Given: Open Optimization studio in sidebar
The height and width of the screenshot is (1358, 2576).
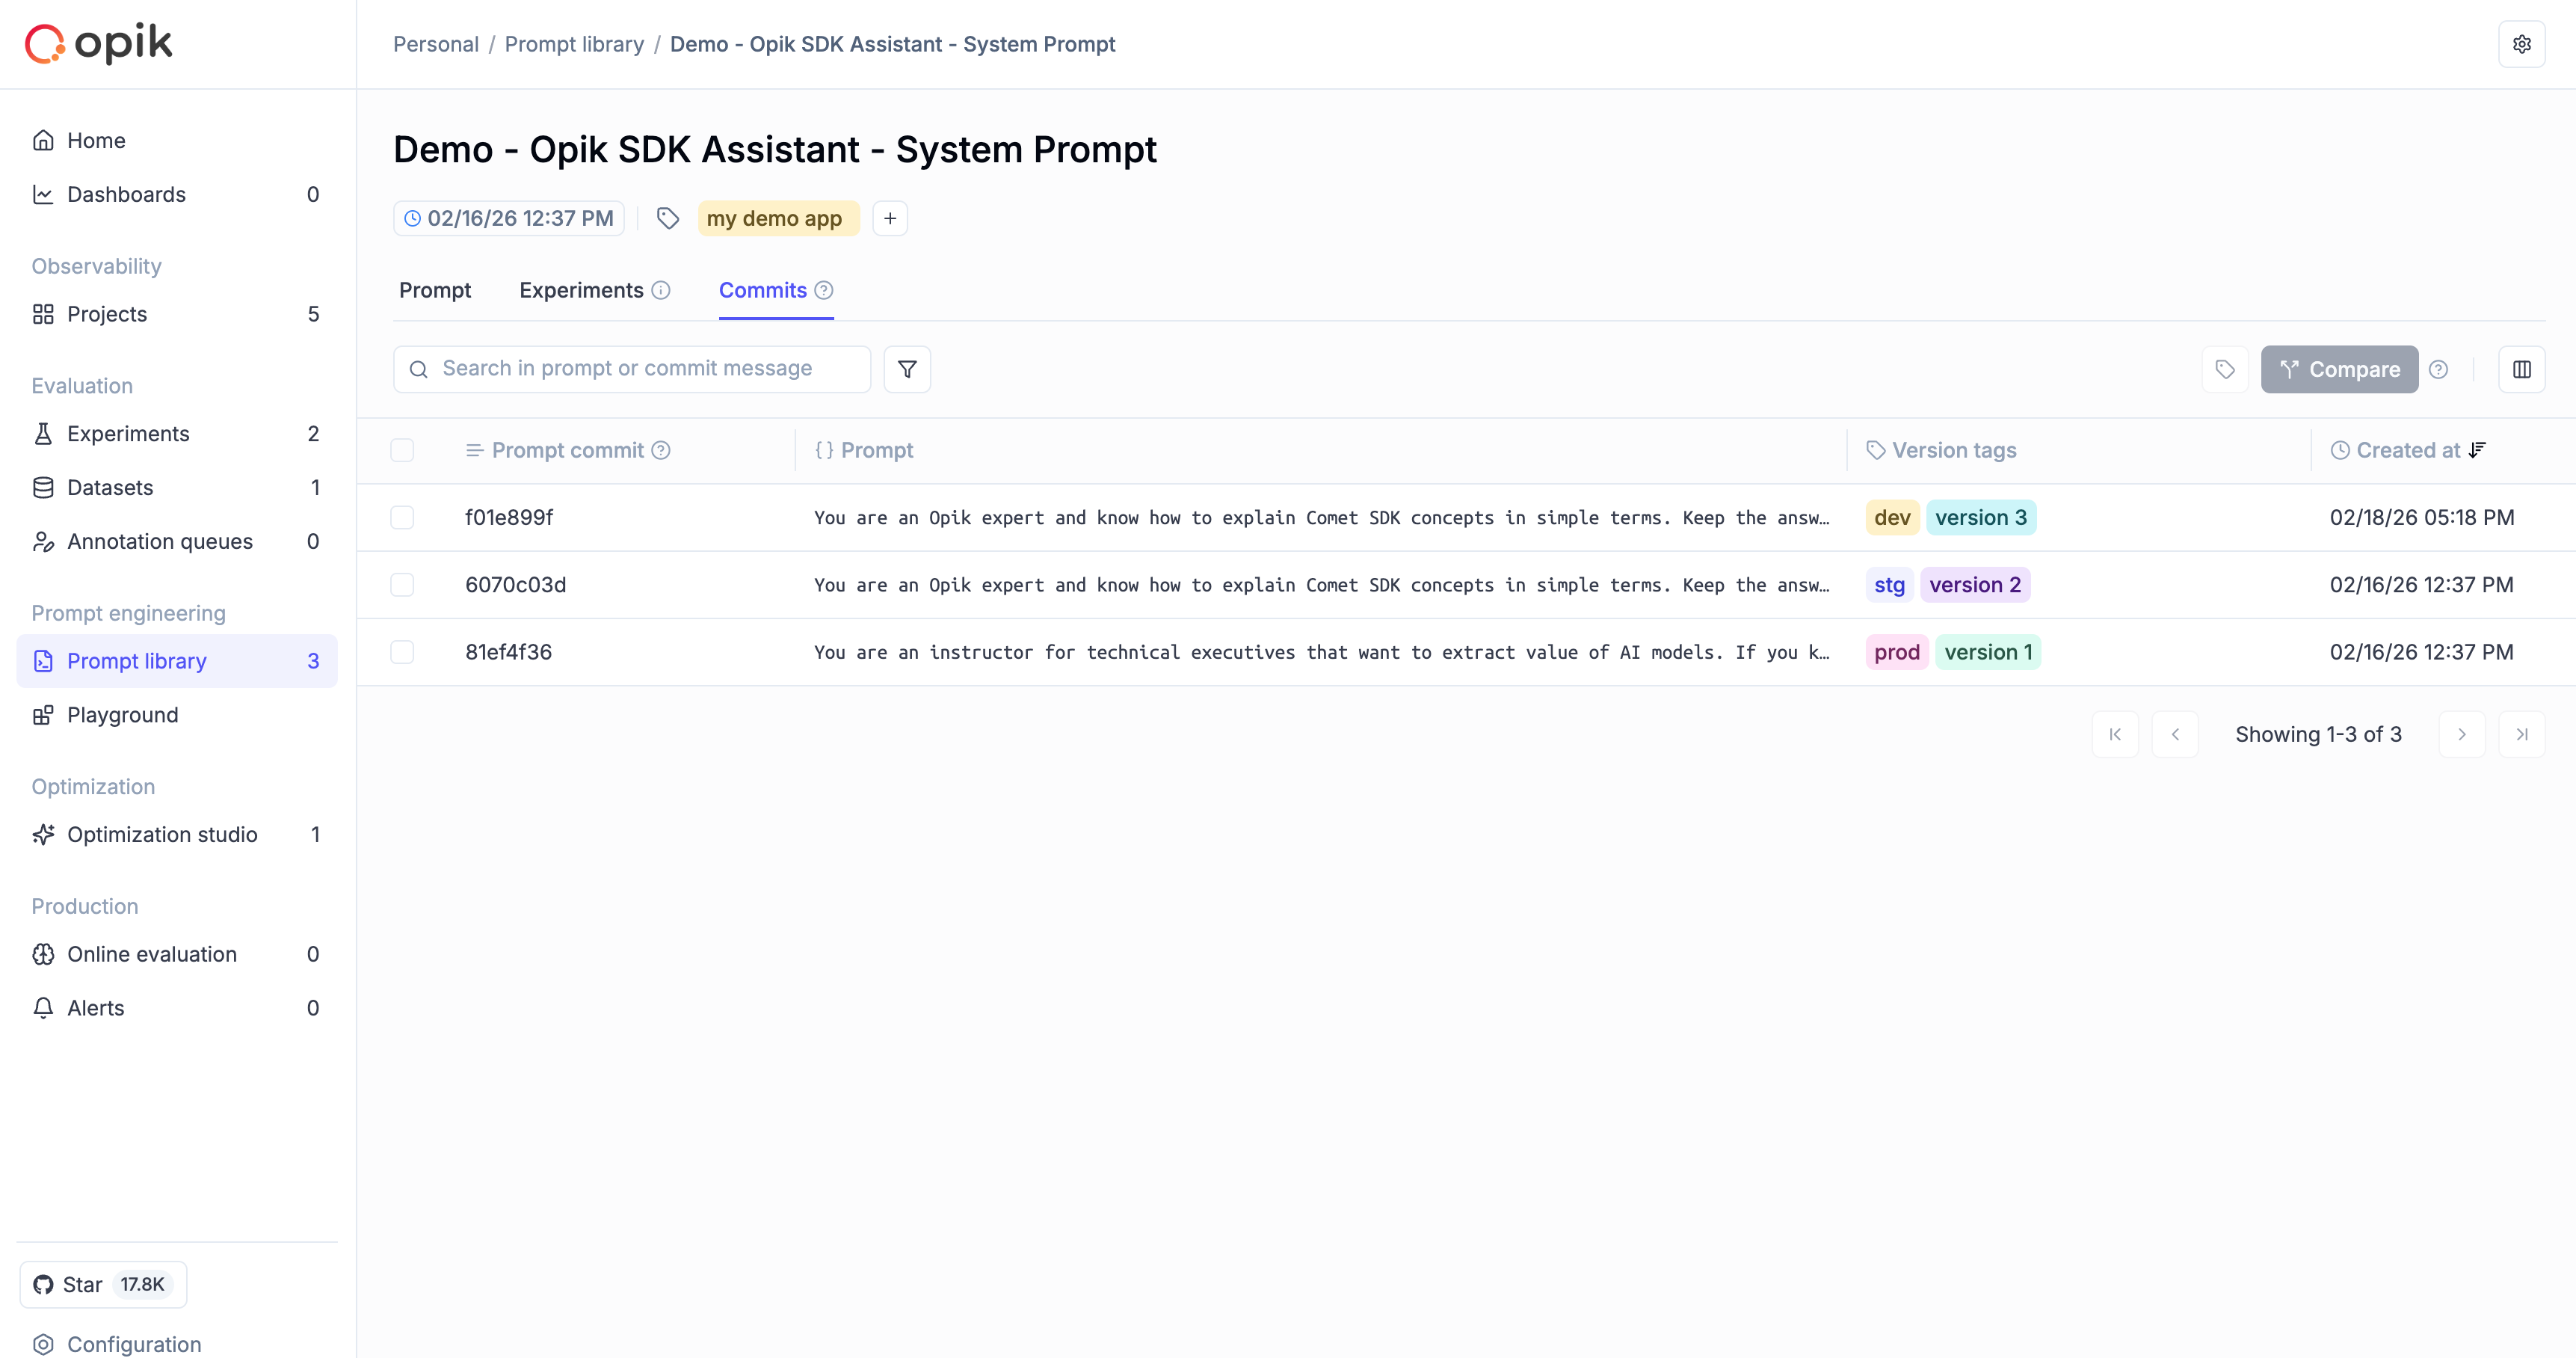Looking at the screenshot, I should point(162,834).
